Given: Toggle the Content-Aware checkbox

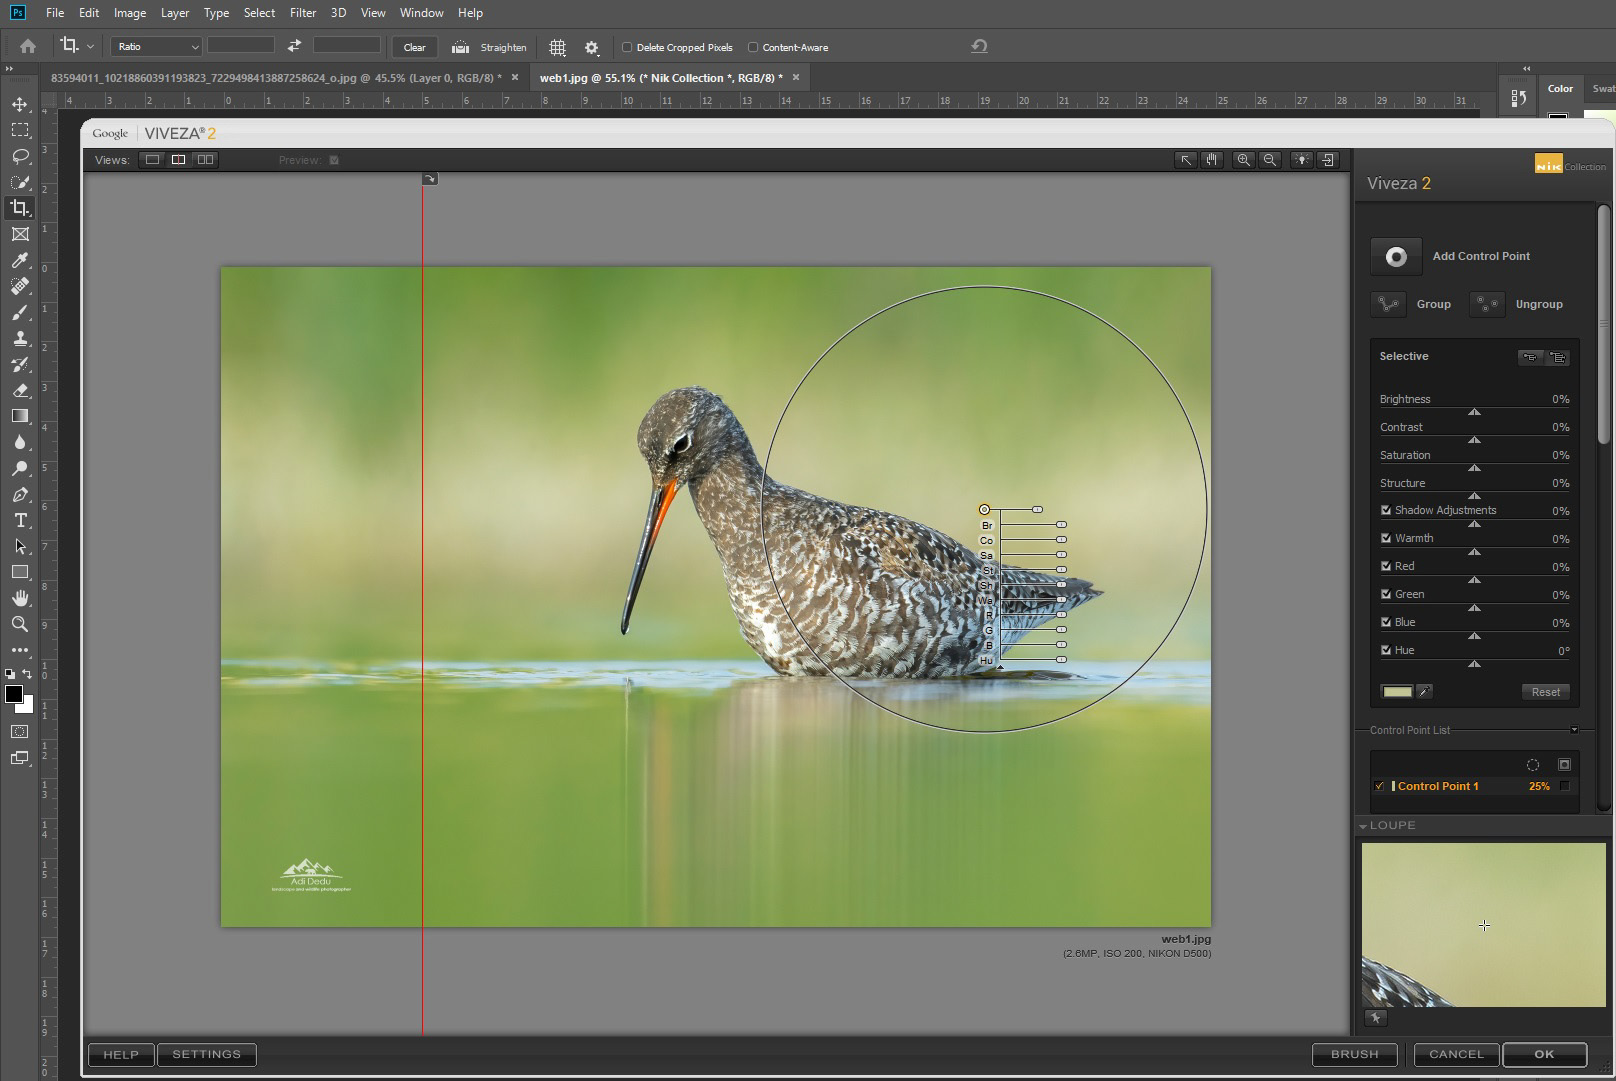Looking at the screenshot, I should pos(753,47).
